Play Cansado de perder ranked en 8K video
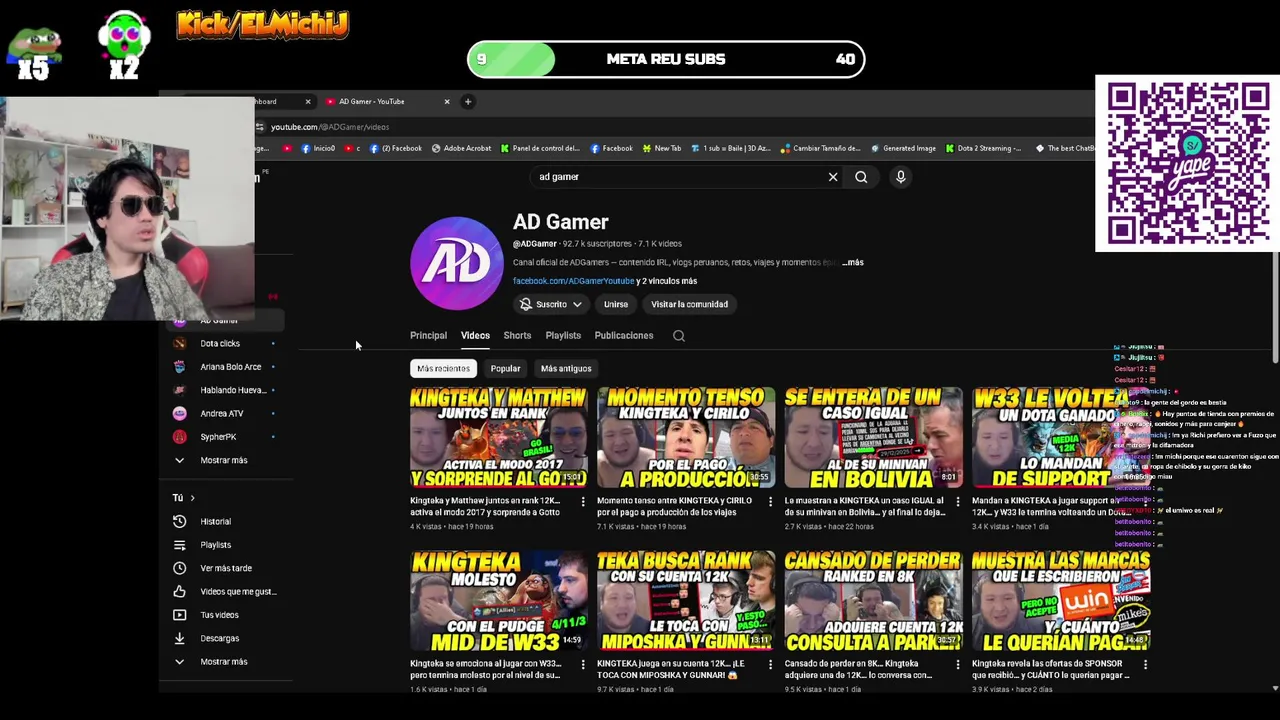The image size is (1280, 720). pos(873,601)
